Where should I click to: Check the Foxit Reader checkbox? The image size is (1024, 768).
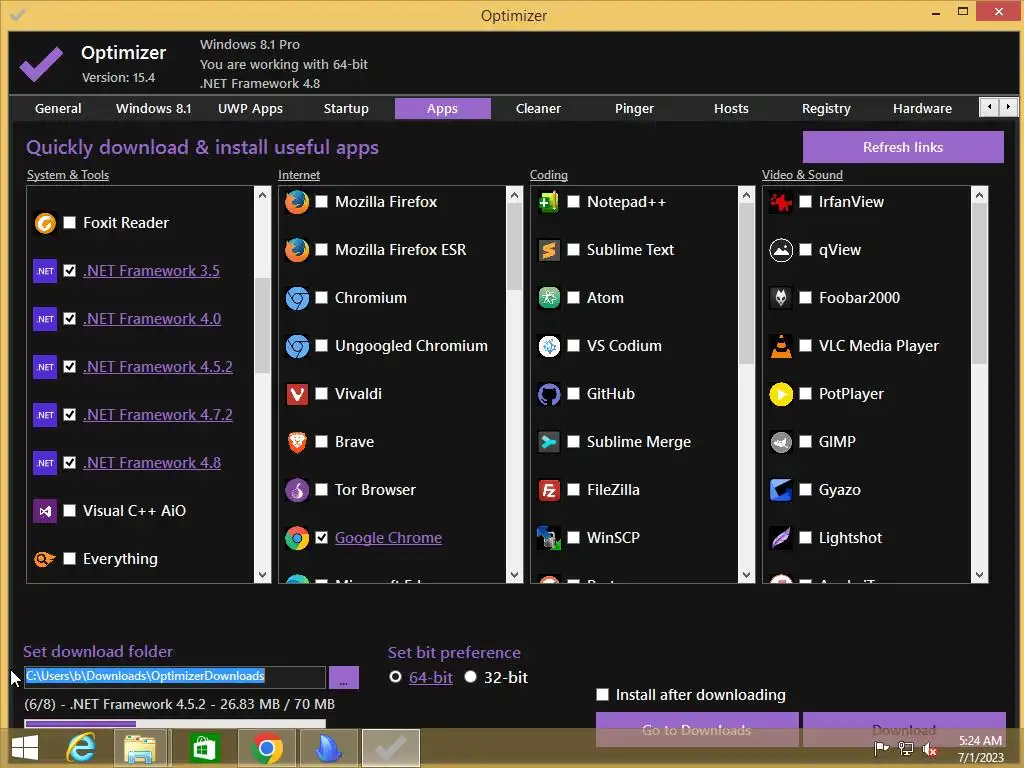pos(70,223)
